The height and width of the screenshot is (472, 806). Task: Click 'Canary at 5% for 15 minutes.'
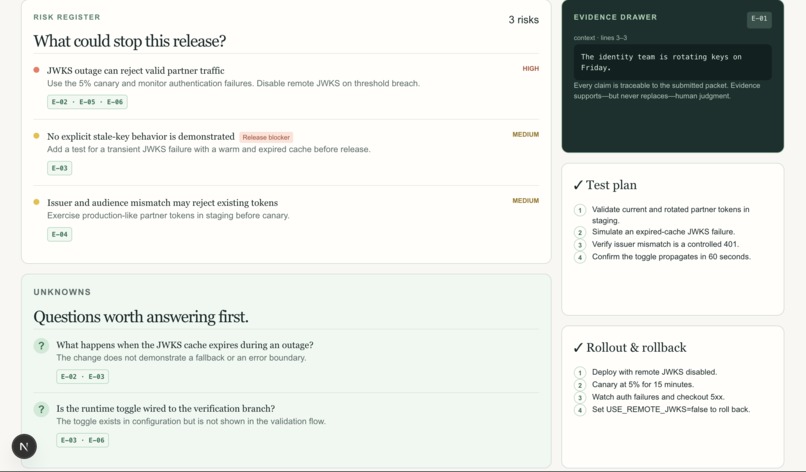click(x=643, y=384)
